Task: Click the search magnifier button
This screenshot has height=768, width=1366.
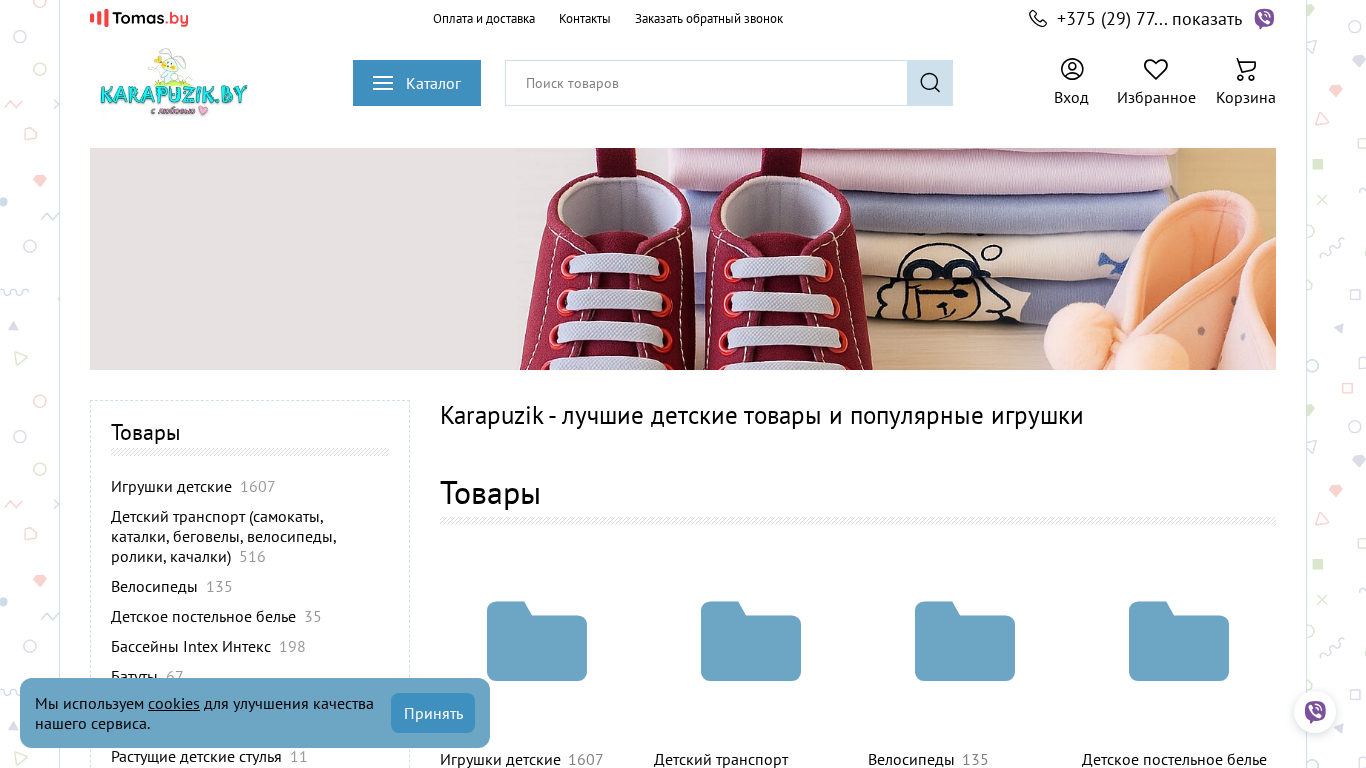Action: click(x=930, y=83)
